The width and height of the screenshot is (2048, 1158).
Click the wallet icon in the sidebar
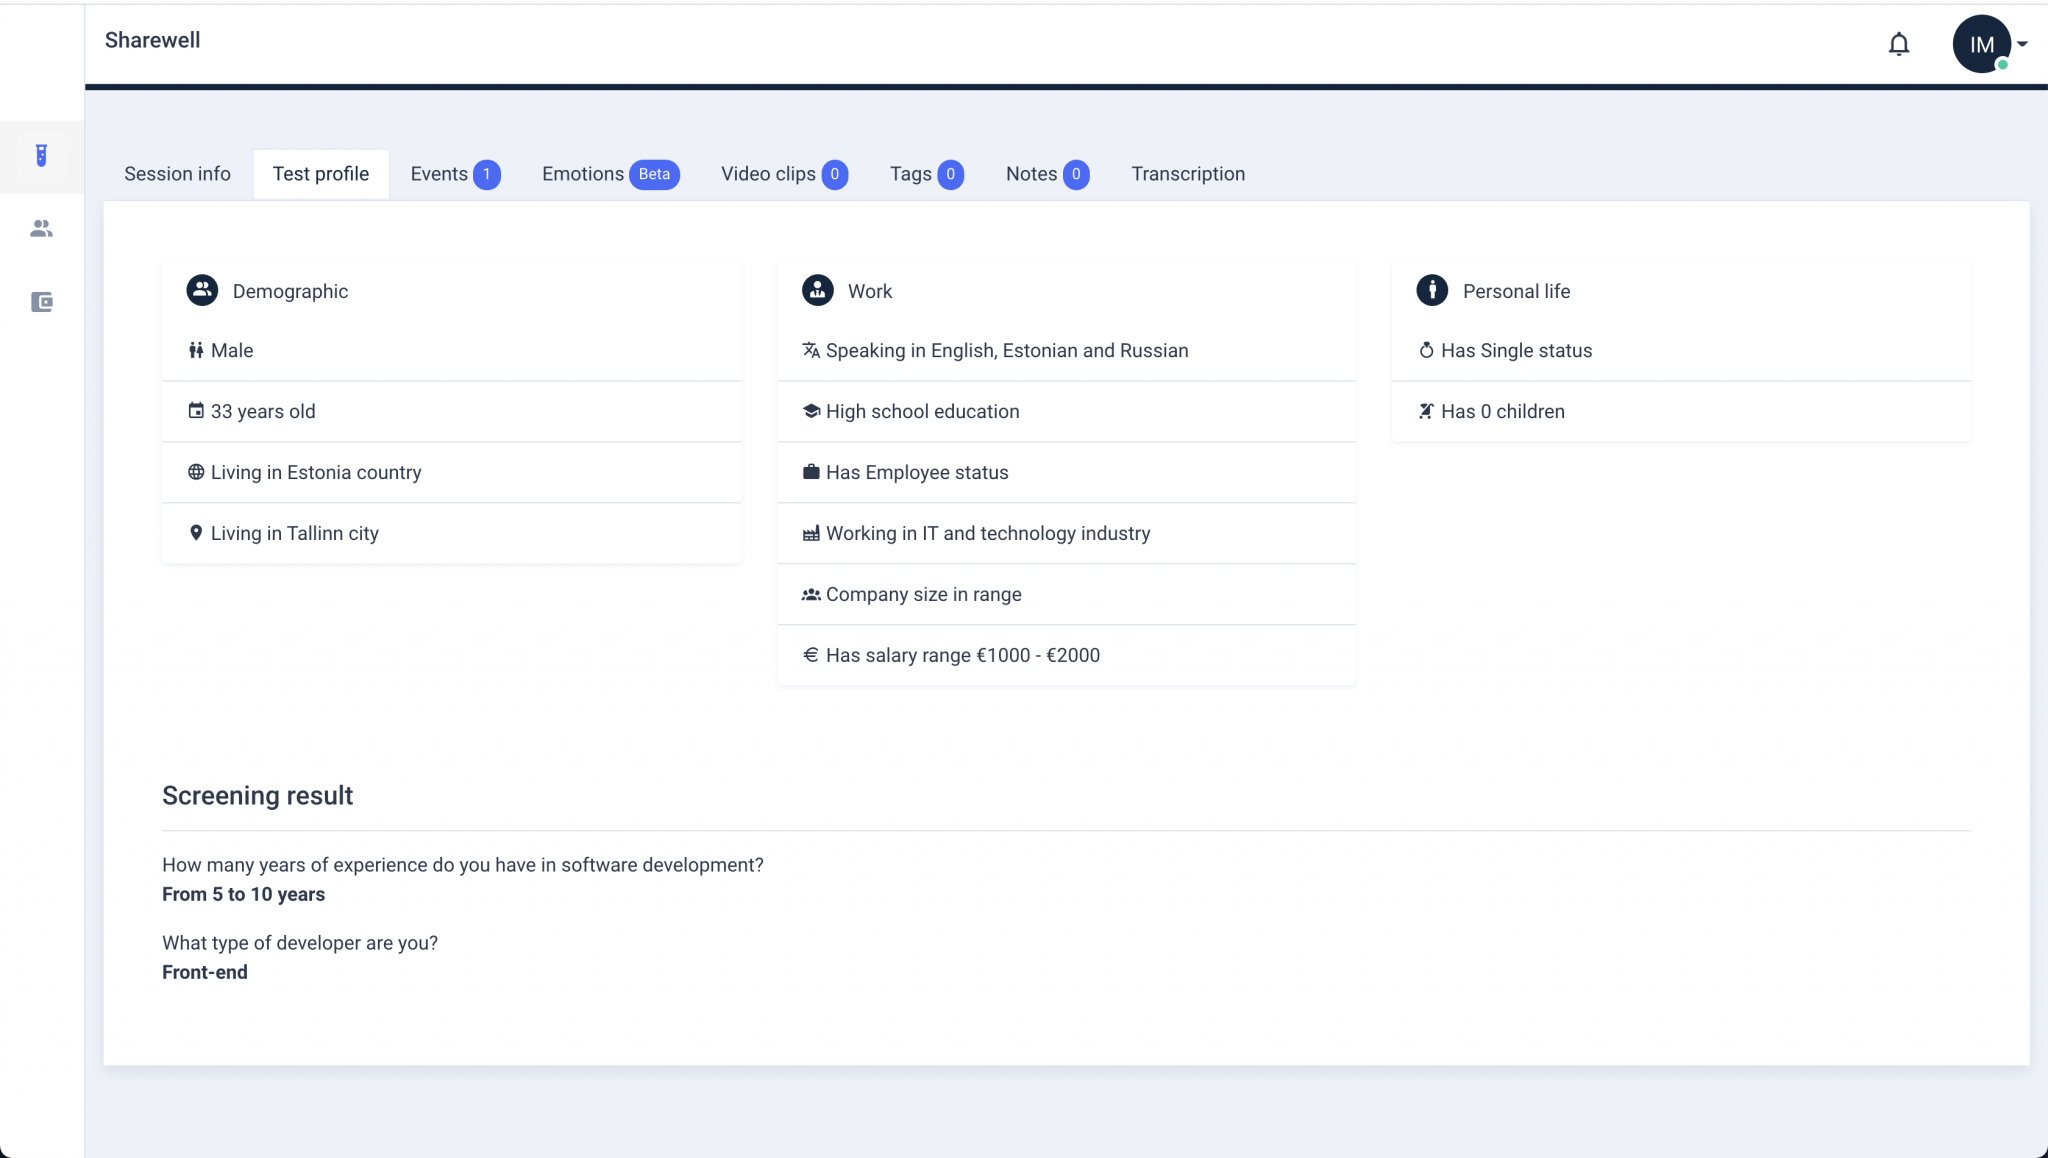point(41,302)
